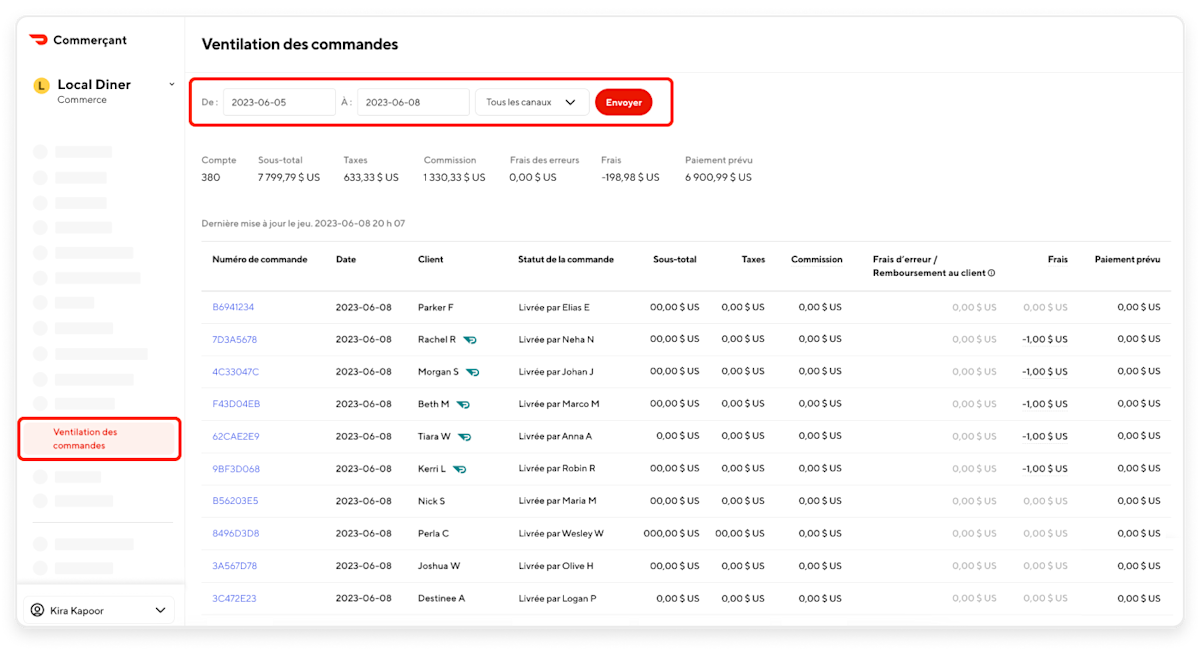
Task: Click status Livrée par Anna A
Action: [555, 437]
